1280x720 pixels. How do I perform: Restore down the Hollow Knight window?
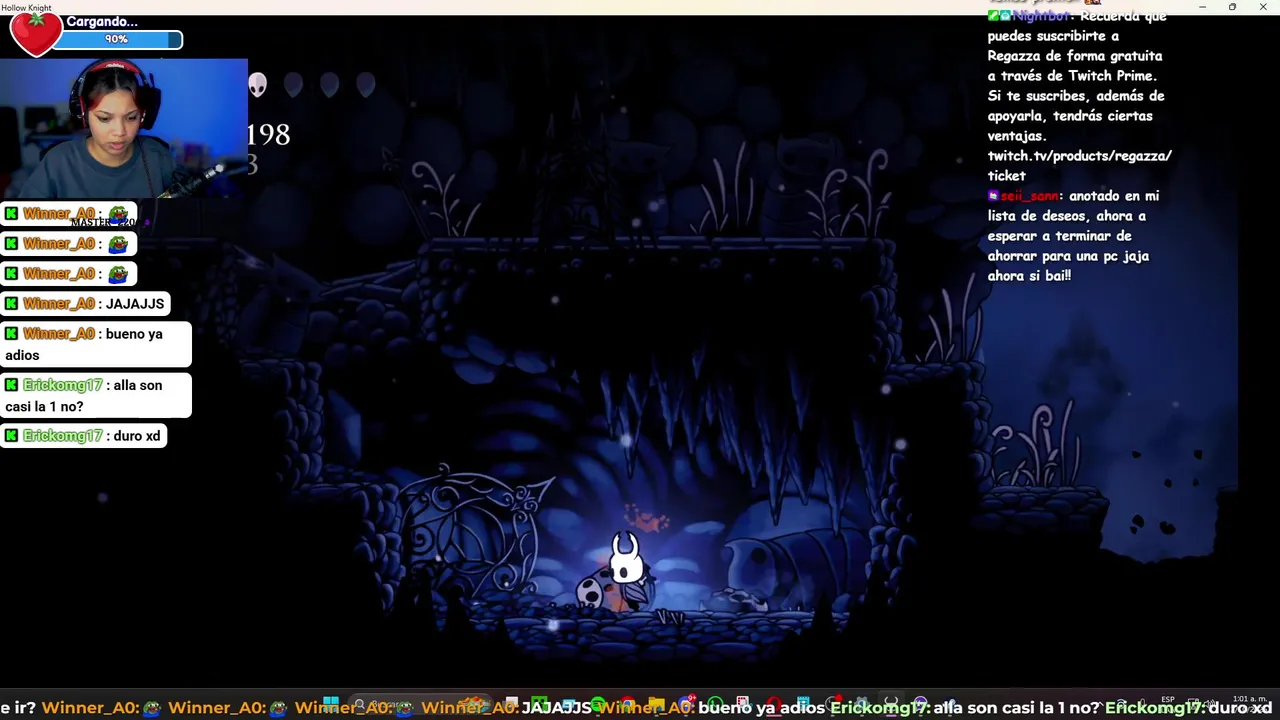coord(1232,7)
